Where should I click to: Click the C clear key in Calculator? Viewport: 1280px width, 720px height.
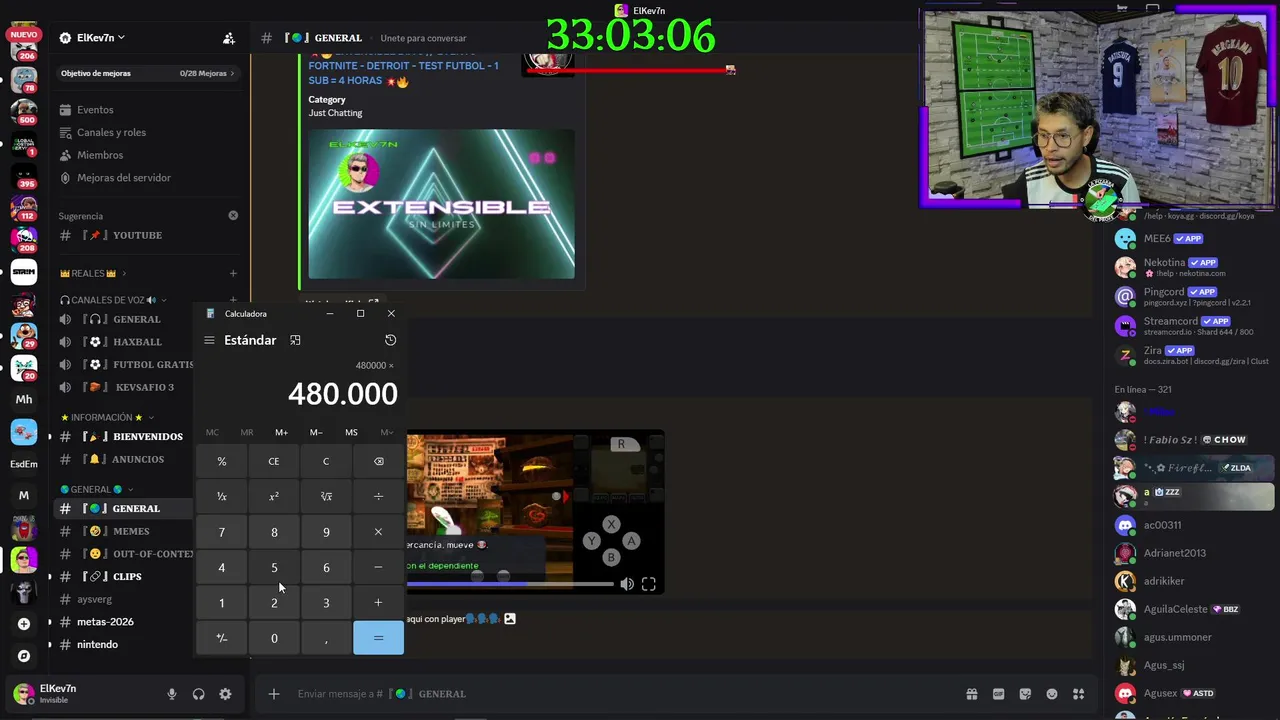(326, 461)
